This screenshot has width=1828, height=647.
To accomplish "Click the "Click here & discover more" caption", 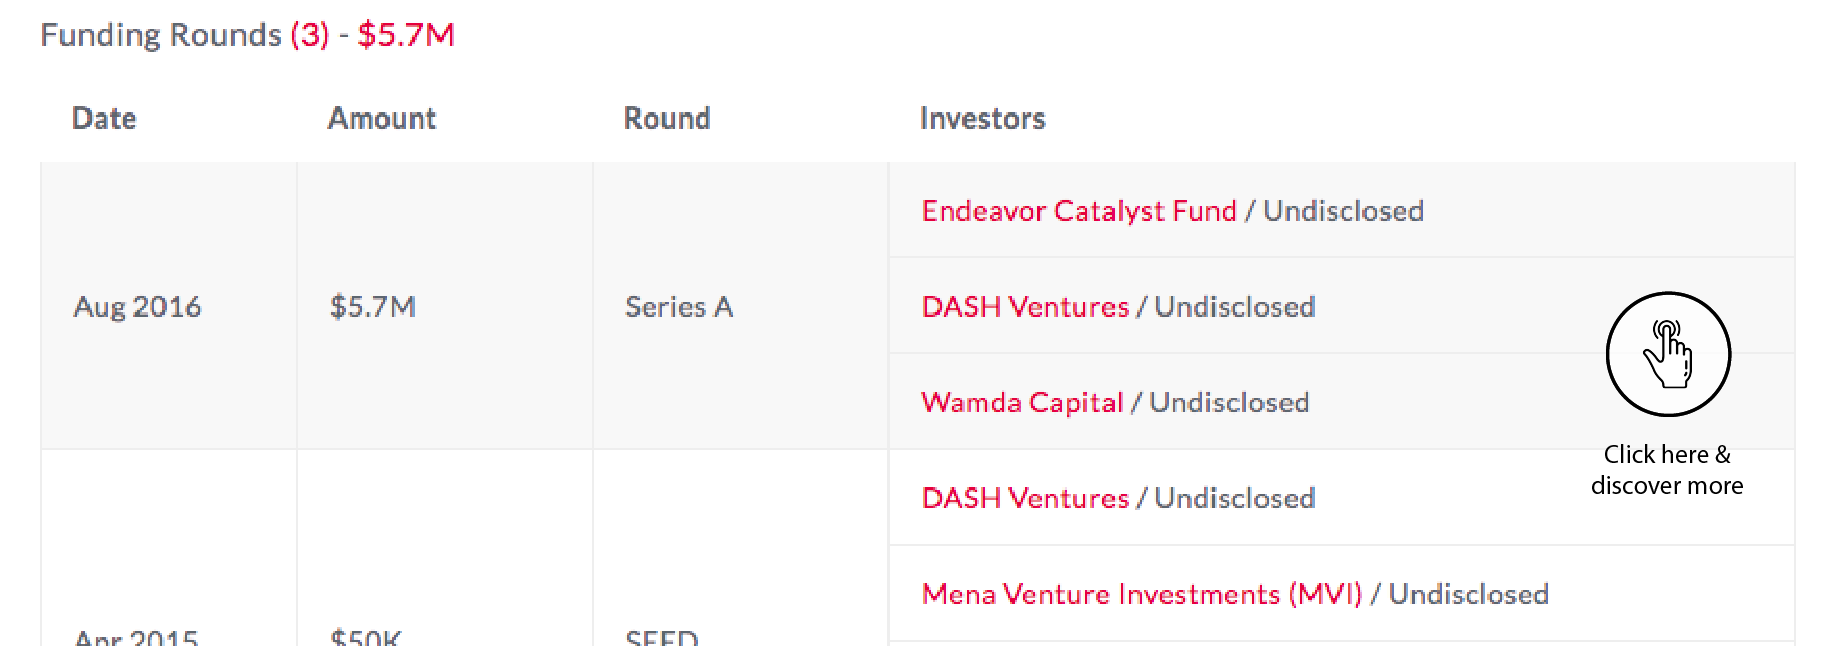I will point(1666,470).
